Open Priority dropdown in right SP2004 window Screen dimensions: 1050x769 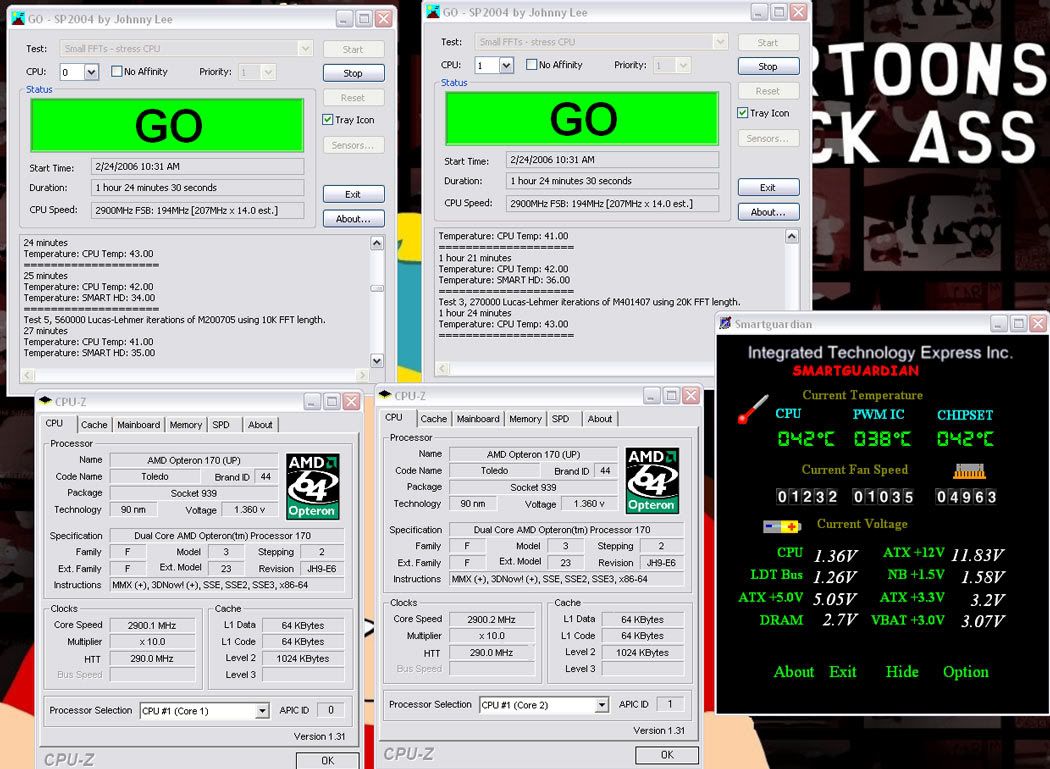point(683,65)
